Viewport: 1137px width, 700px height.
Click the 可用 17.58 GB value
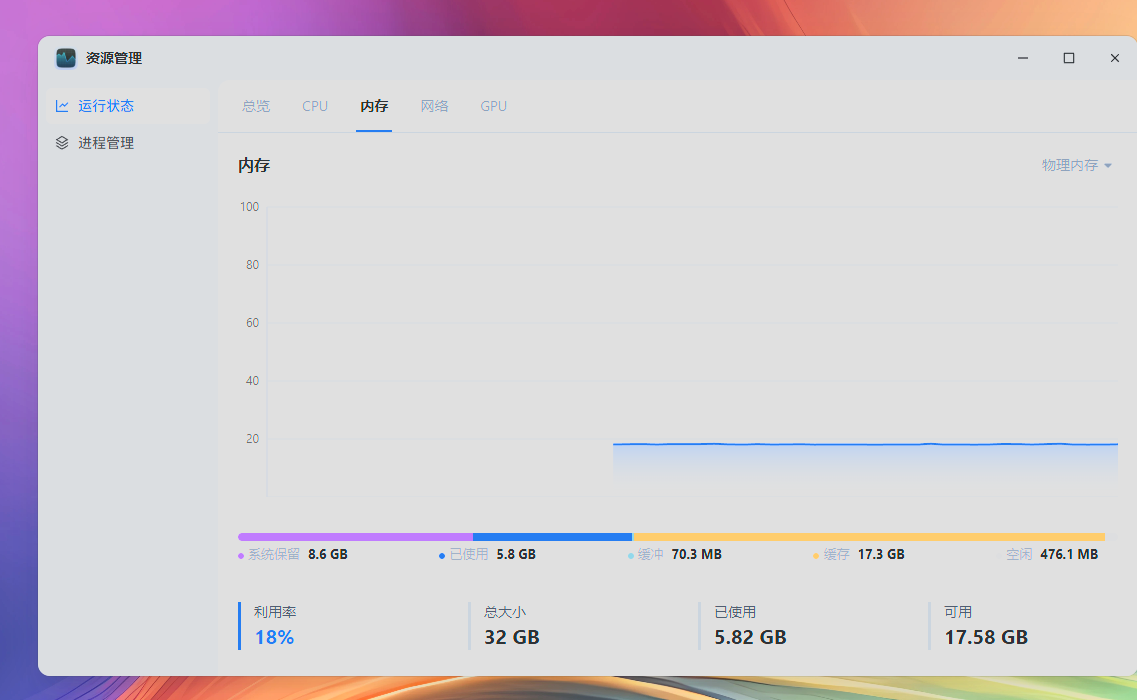(x=986, y=637)
